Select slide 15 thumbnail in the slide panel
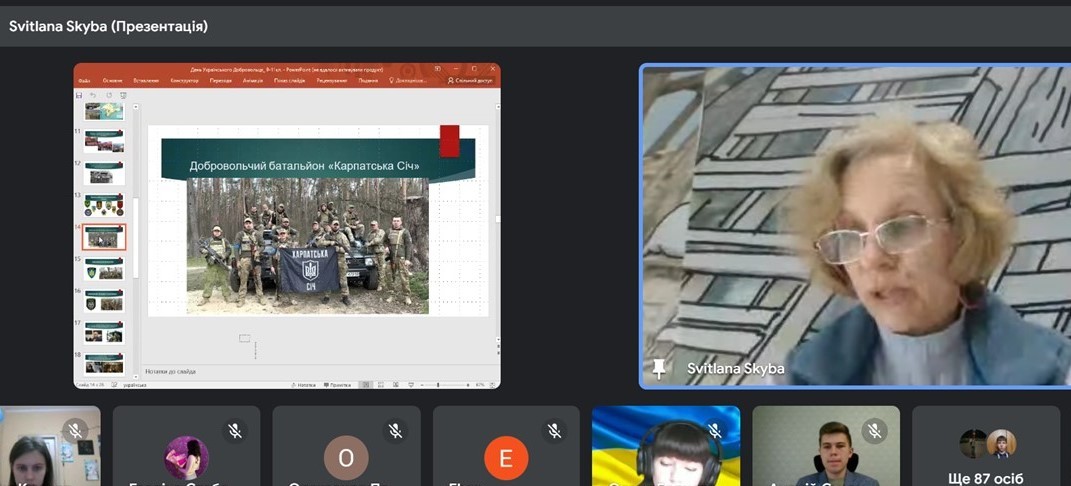 click(x=104, y=270)
